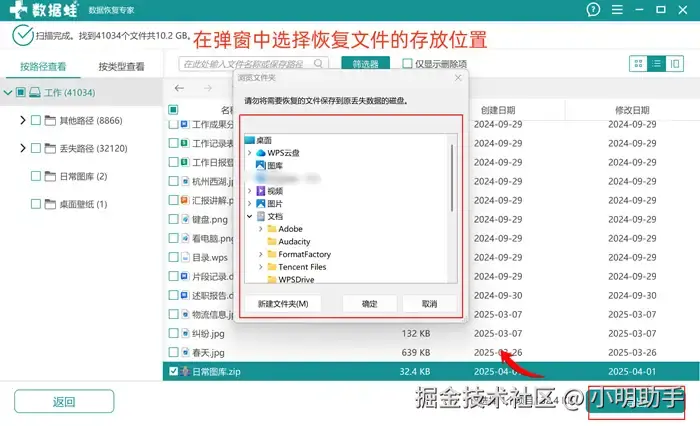Toggle the select-all header checkbox
Viewport: 700px width, 426px height.
coord(173,109)
